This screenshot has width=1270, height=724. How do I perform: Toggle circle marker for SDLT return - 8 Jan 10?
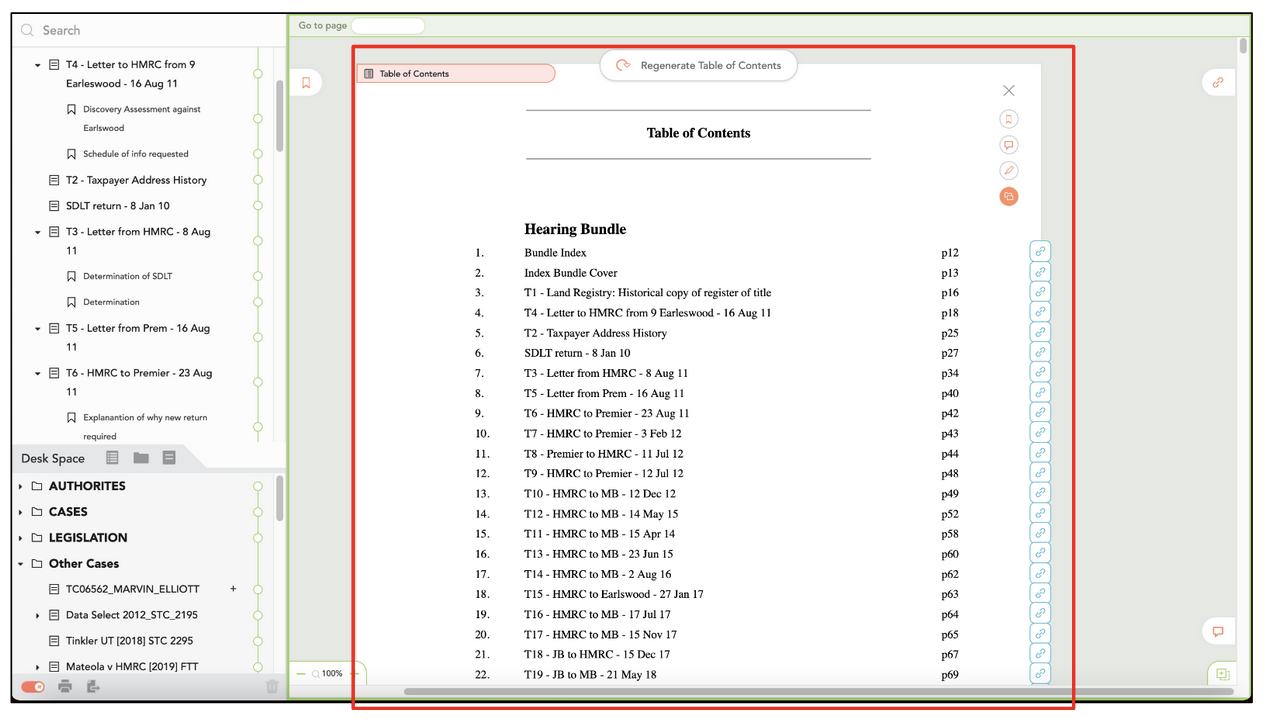click(x=258, y=206)
